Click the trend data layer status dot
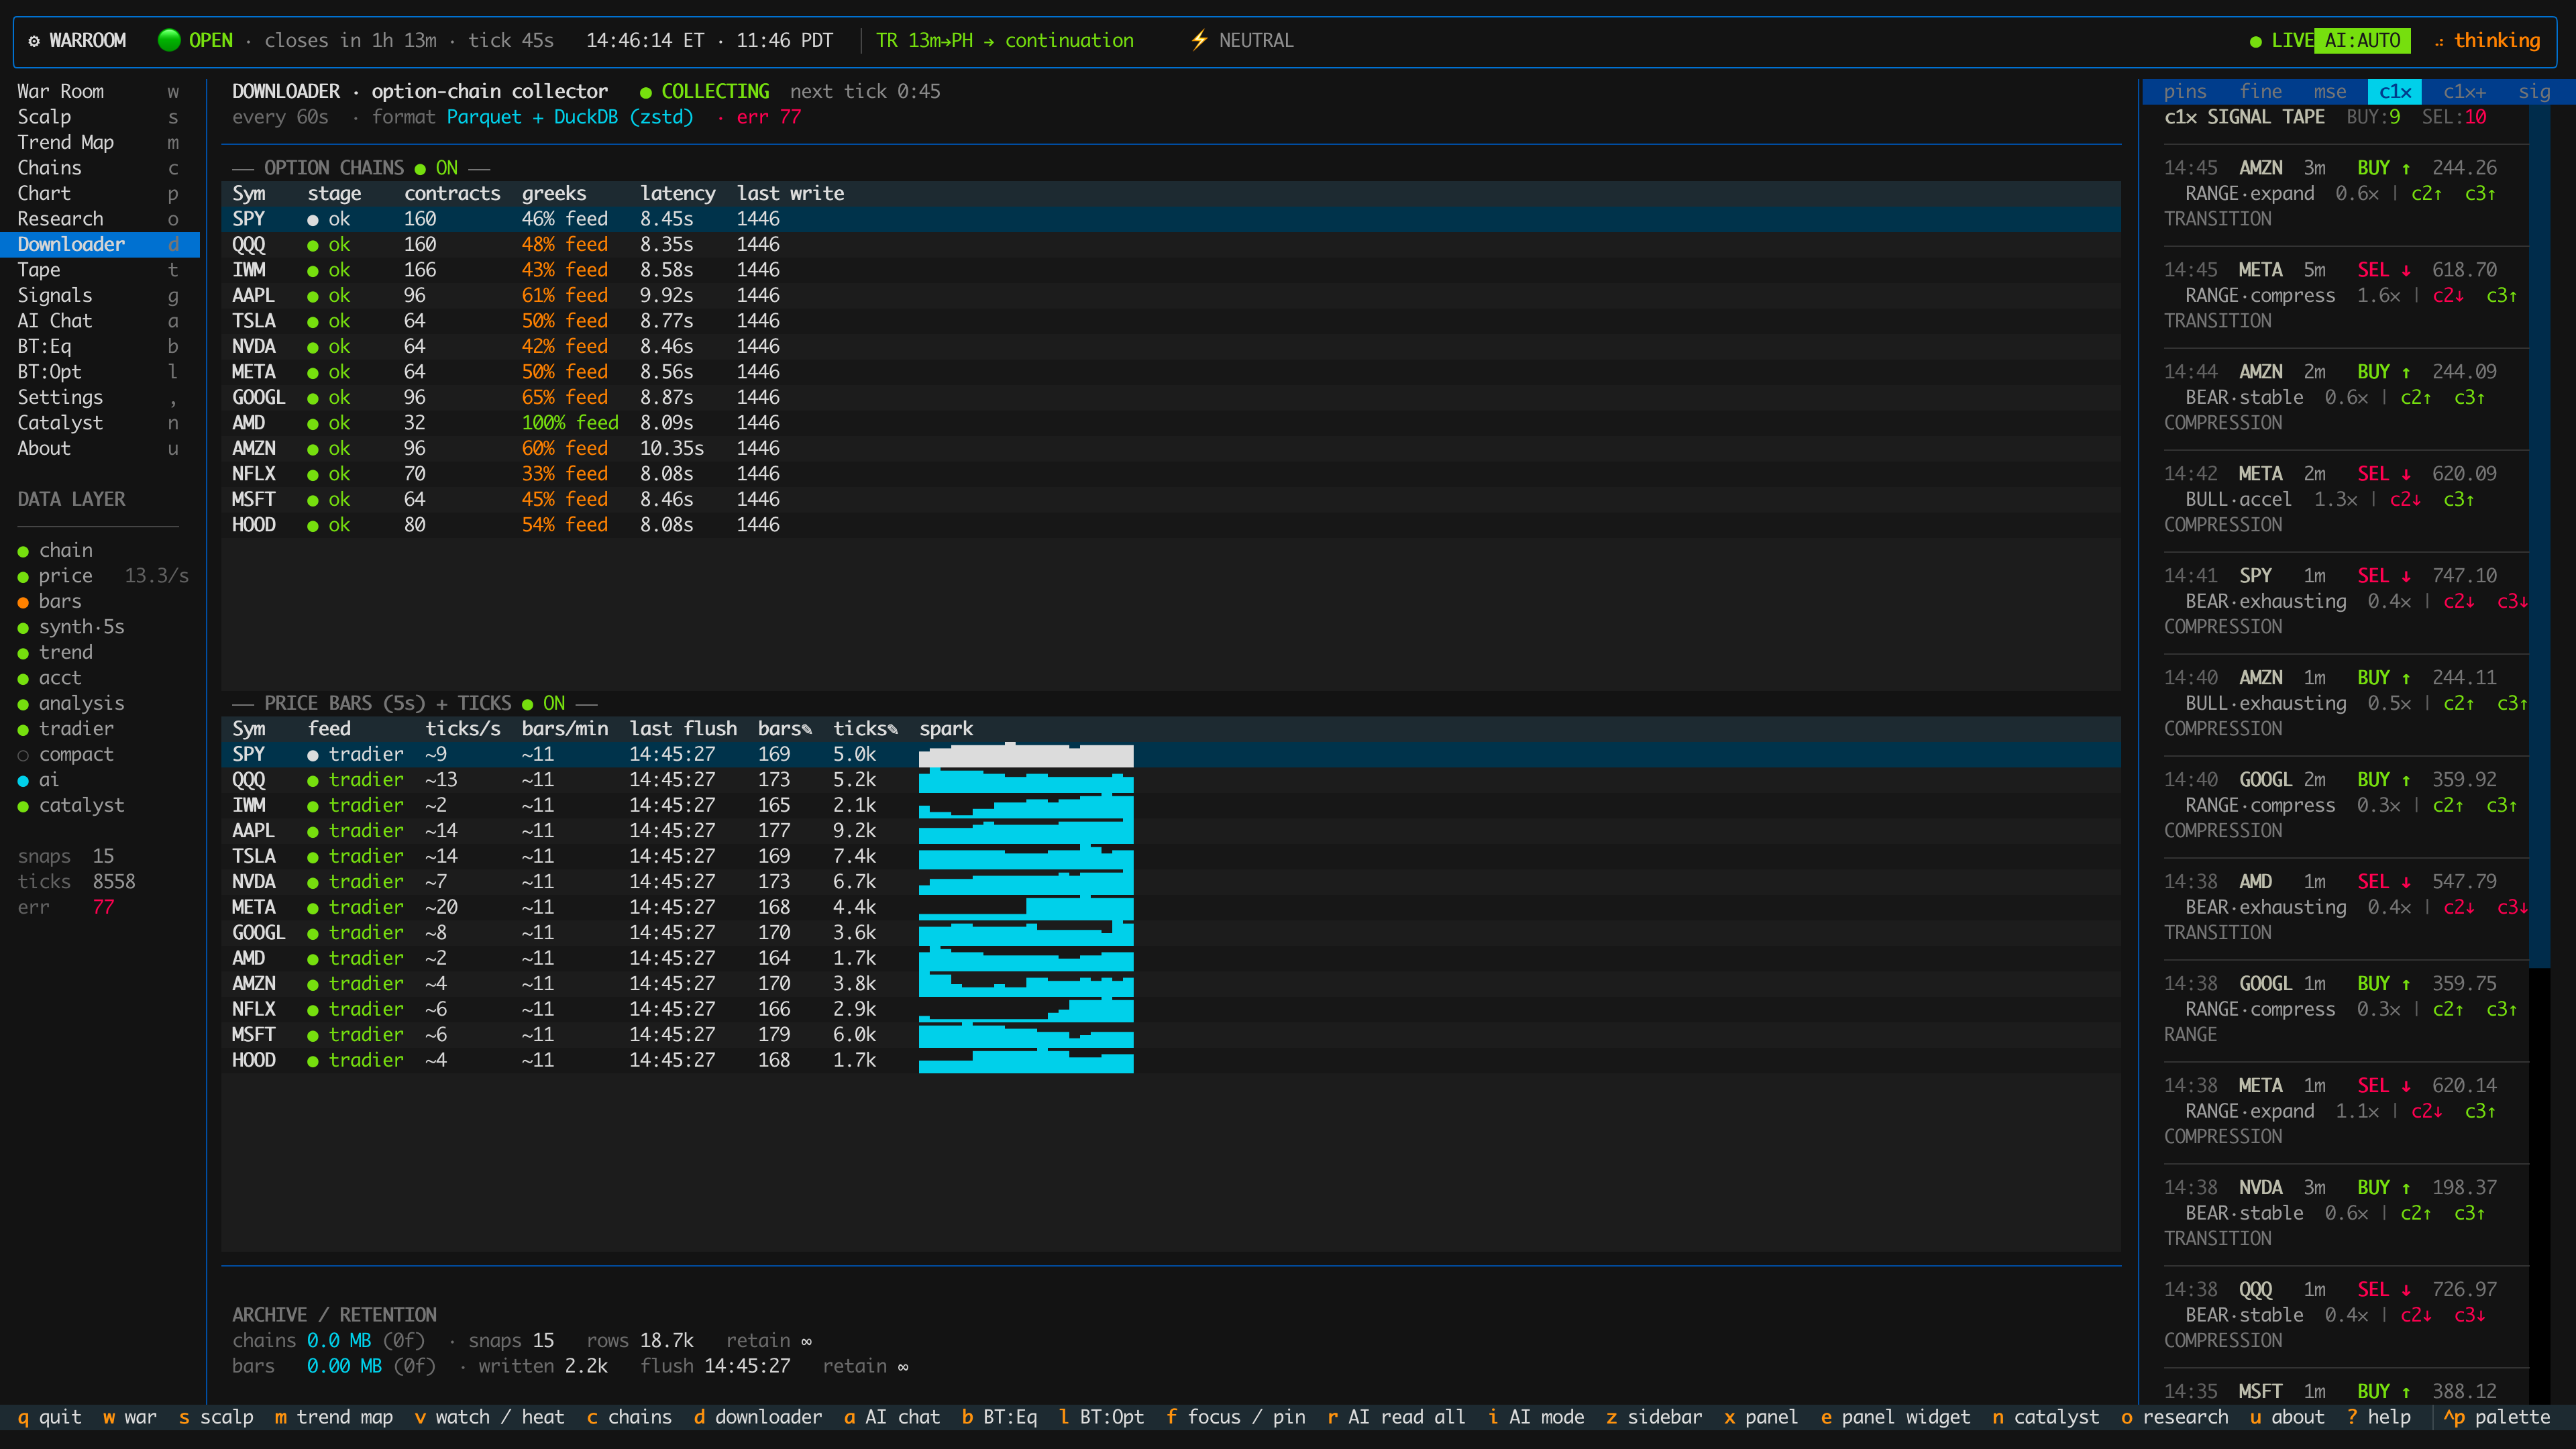This screenshot has width=2576, height=1449. tap(23, 653)
